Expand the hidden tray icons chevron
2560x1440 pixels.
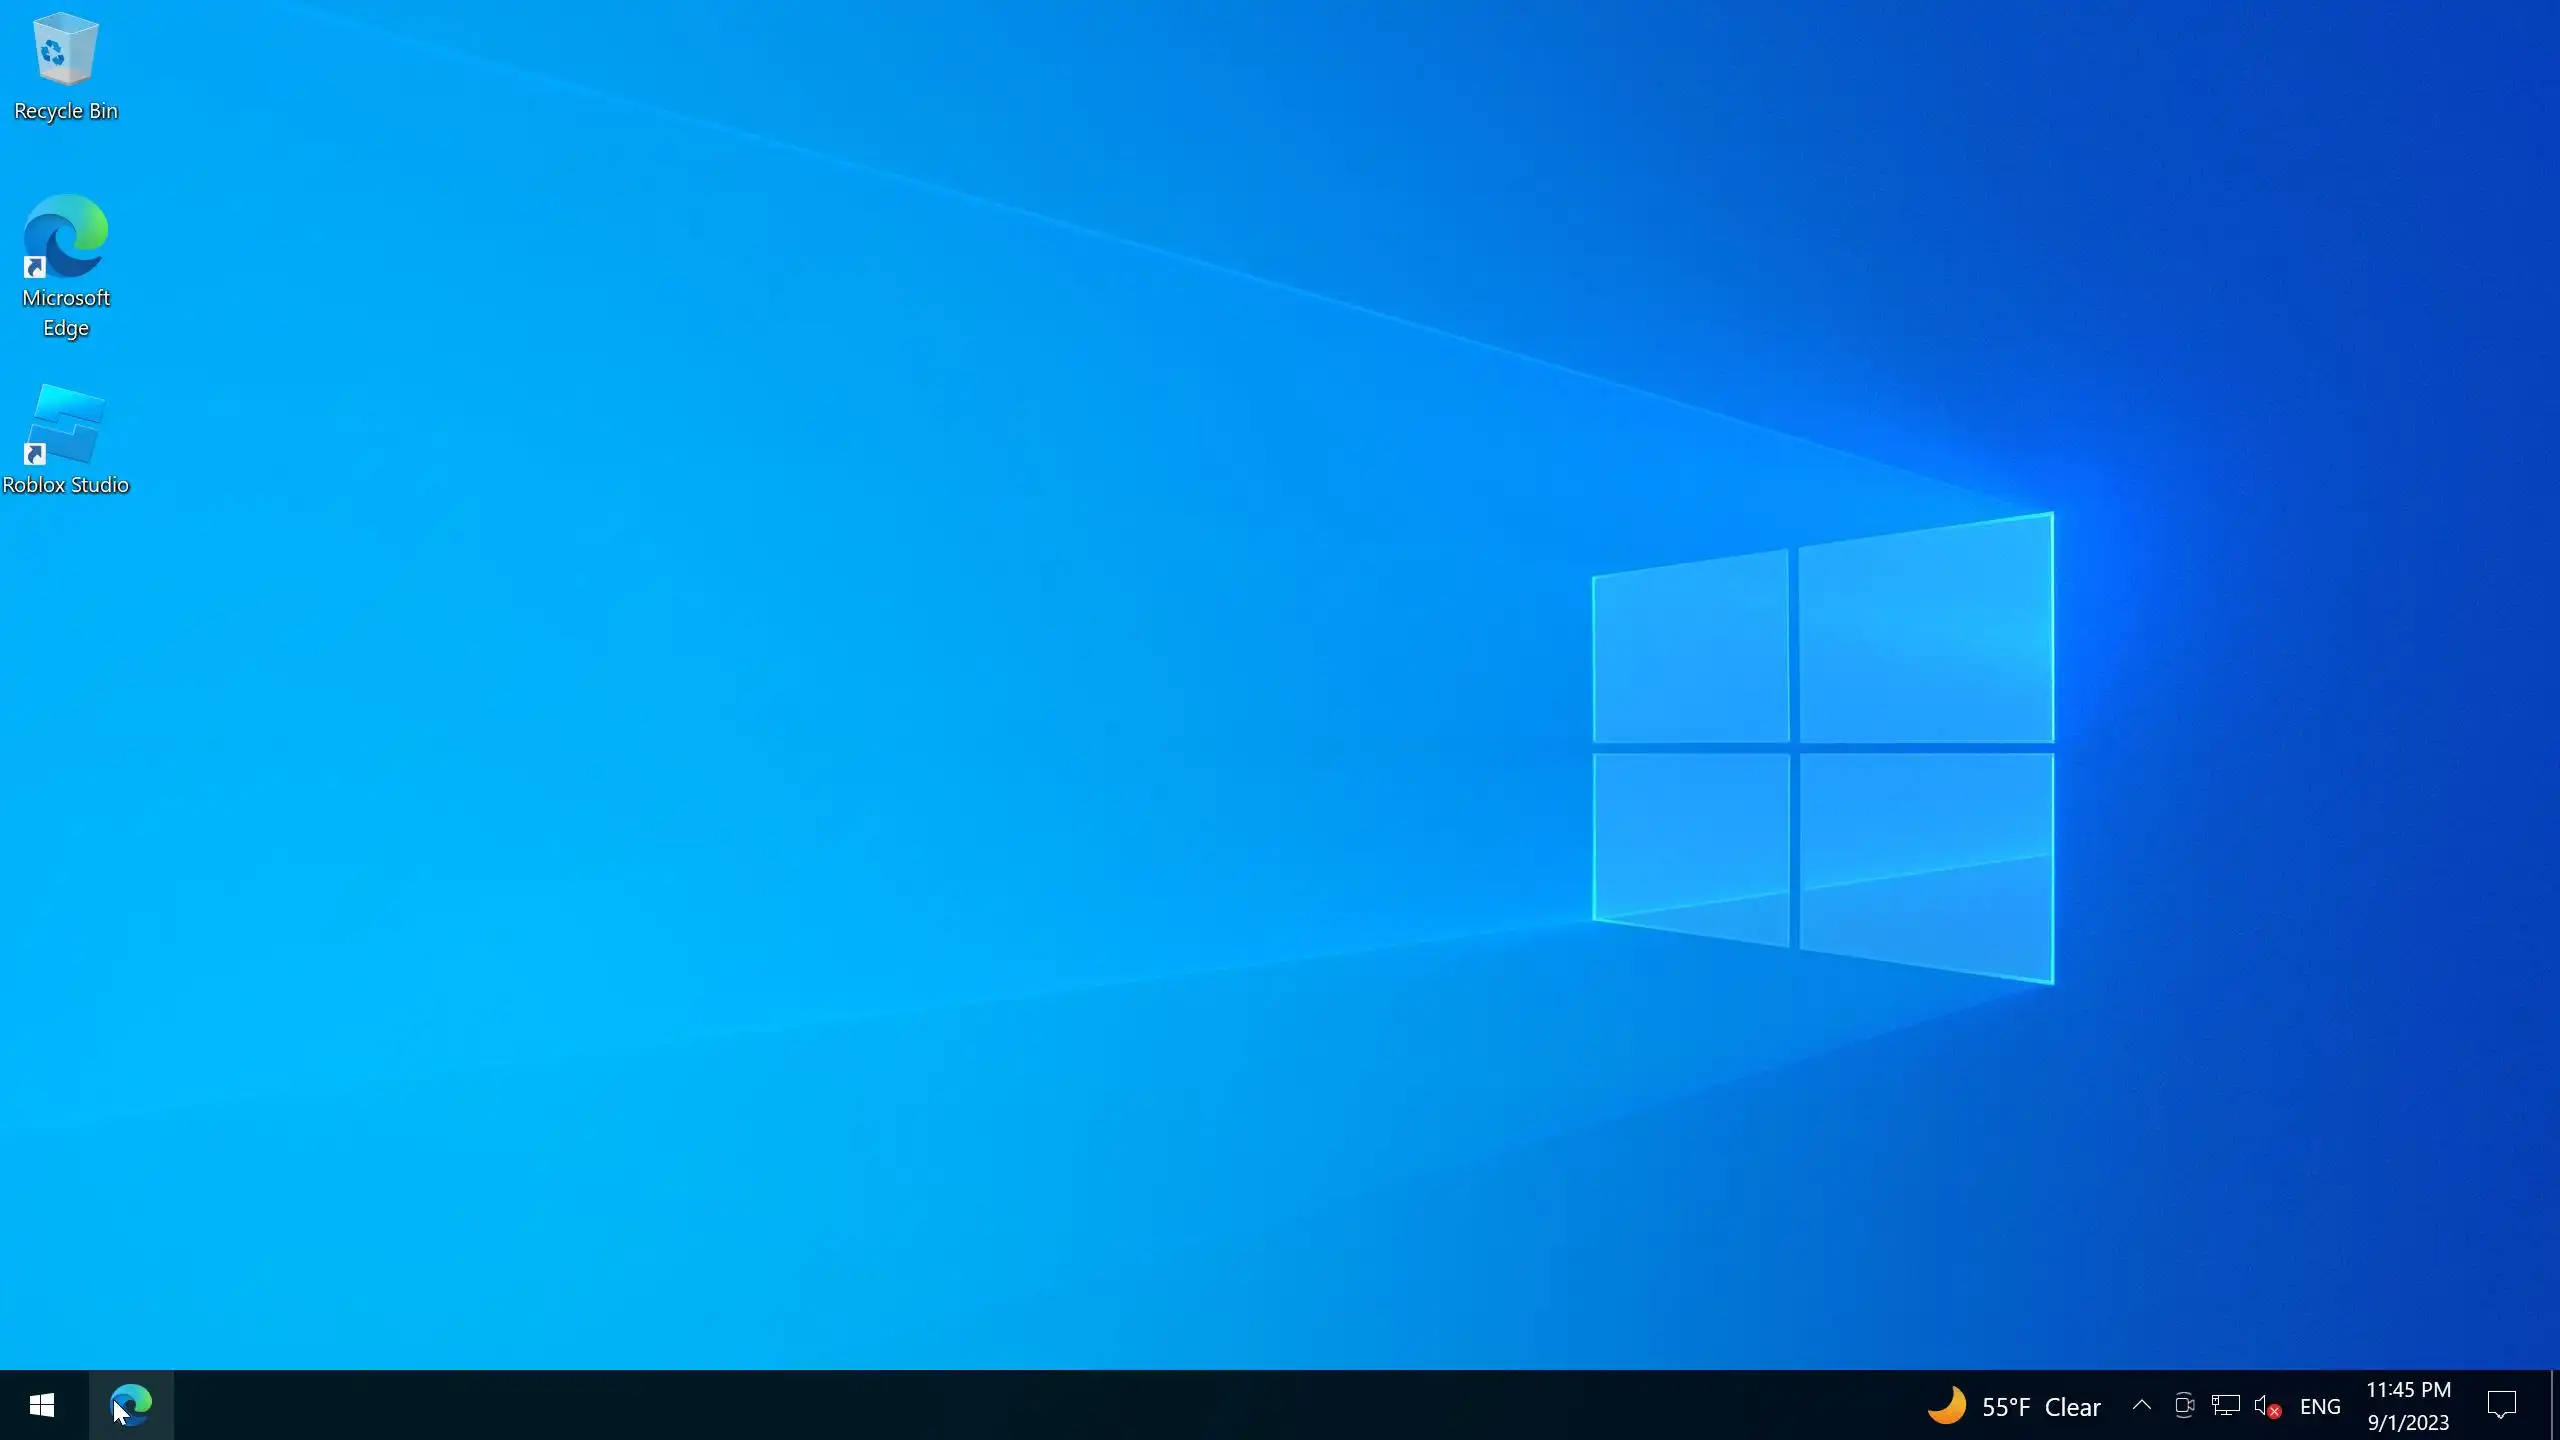click(x=2141, y=1405)
